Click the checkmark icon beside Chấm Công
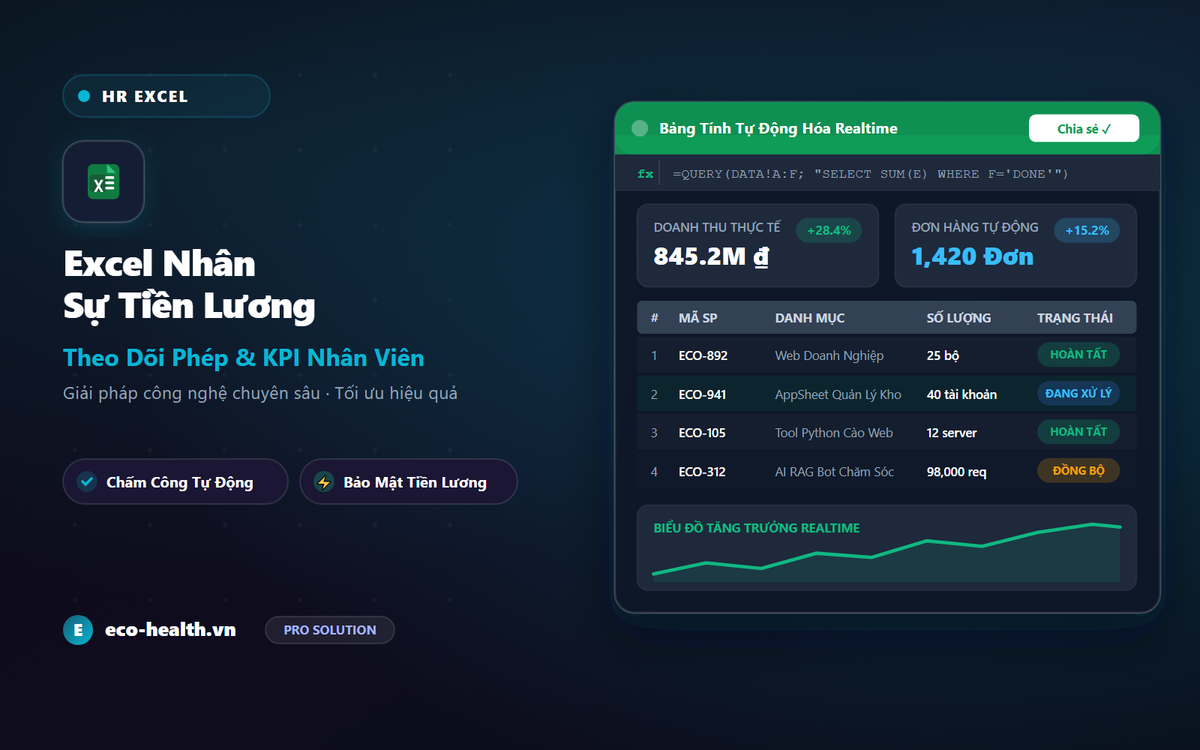 click(87, 482)
